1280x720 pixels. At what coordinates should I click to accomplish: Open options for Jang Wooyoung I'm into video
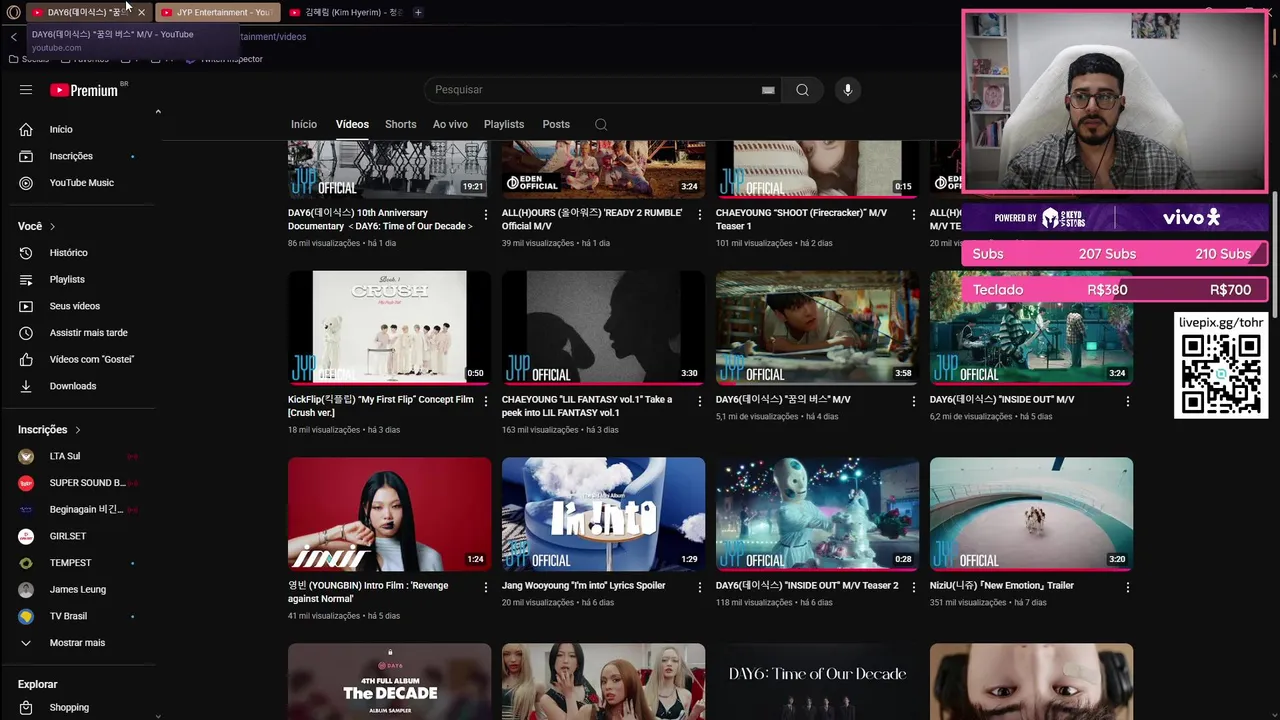(699, 587)
